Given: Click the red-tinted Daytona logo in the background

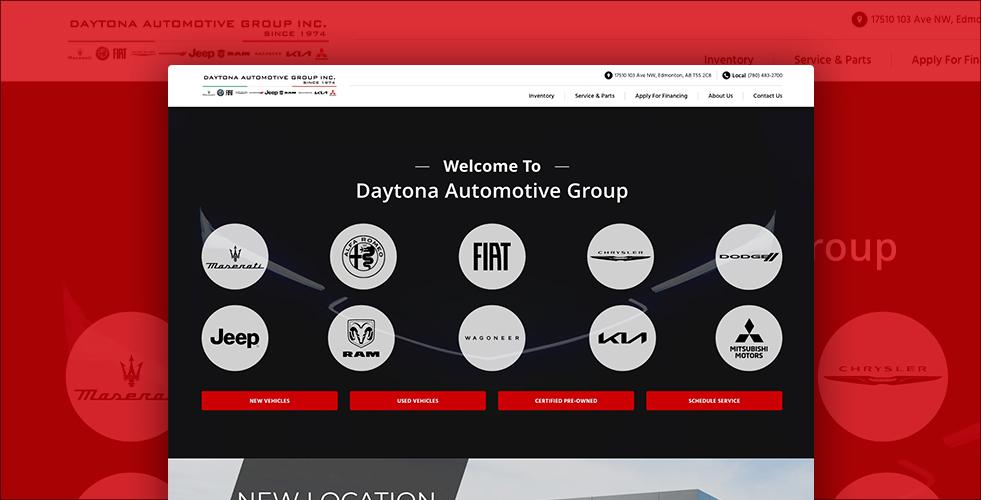Looking at the screenshot, I should [x=198, y=39].
